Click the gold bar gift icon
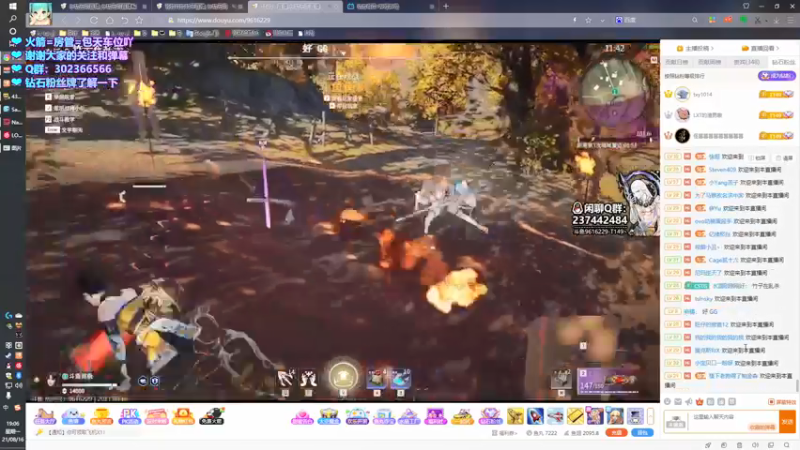 (x=575, y=416)
